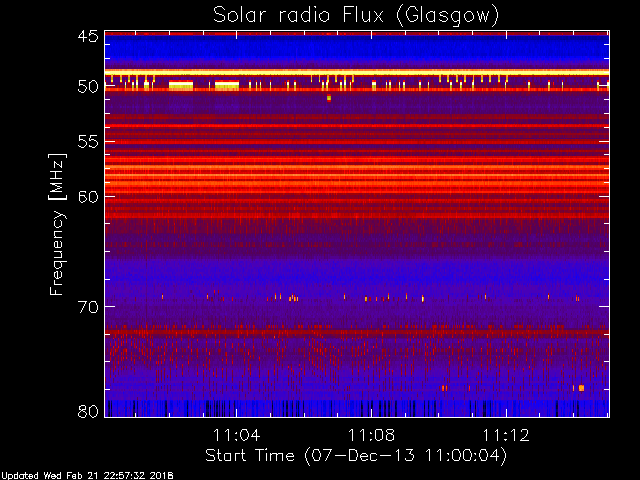The image size is (640, 480).
Task: Click the first white-yellow block at 50 MHz
Action: 181,85
